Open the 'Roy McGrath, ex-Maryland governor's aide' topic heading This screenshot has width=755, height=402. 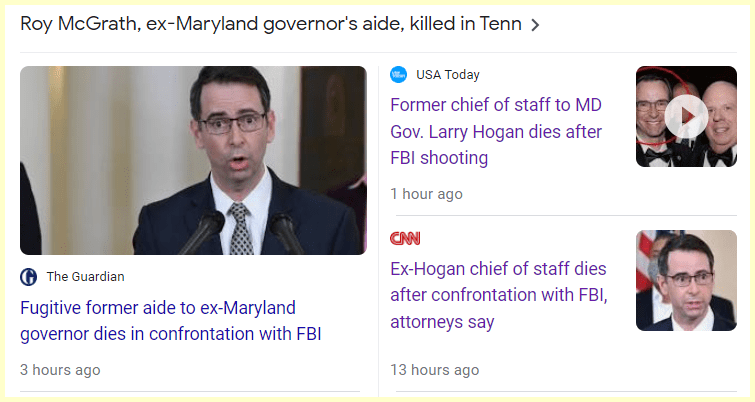click(x=270, y=24)
